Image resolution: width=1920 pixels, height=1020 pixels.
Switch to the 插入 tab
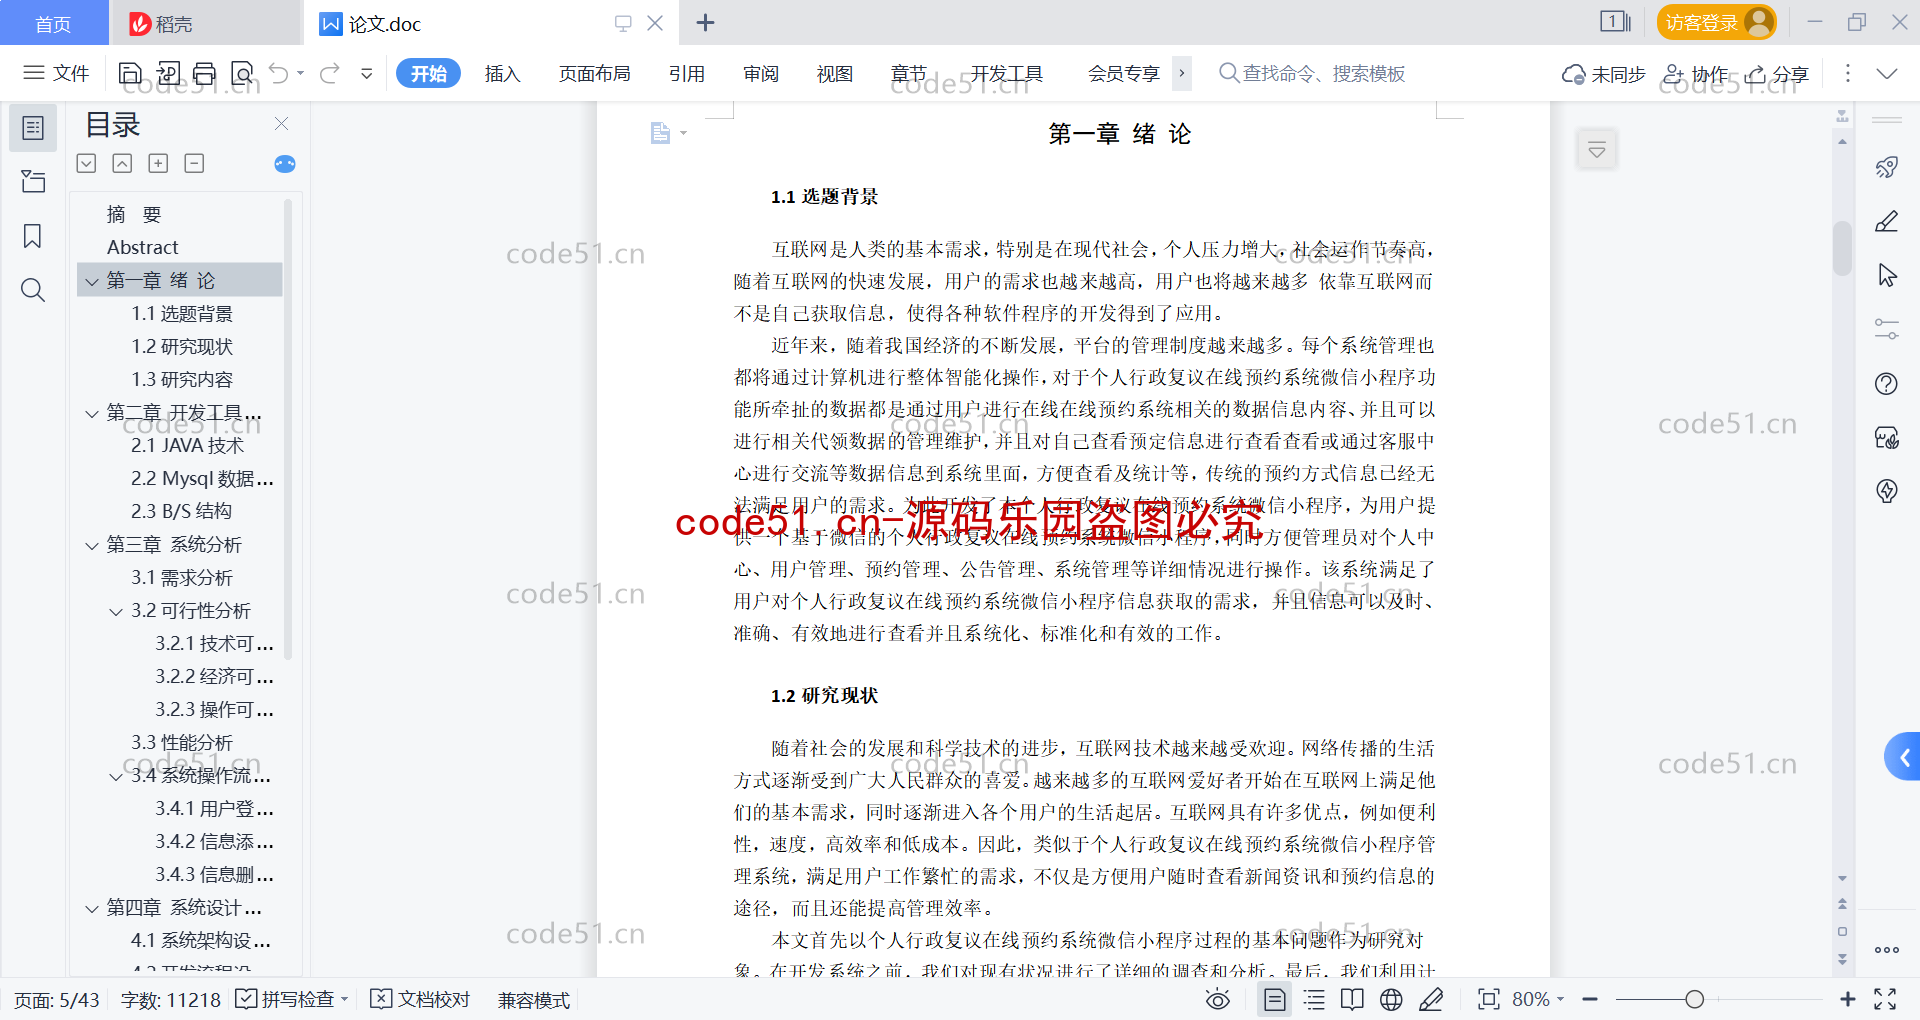pyautogui.click(x=502, y=73)
